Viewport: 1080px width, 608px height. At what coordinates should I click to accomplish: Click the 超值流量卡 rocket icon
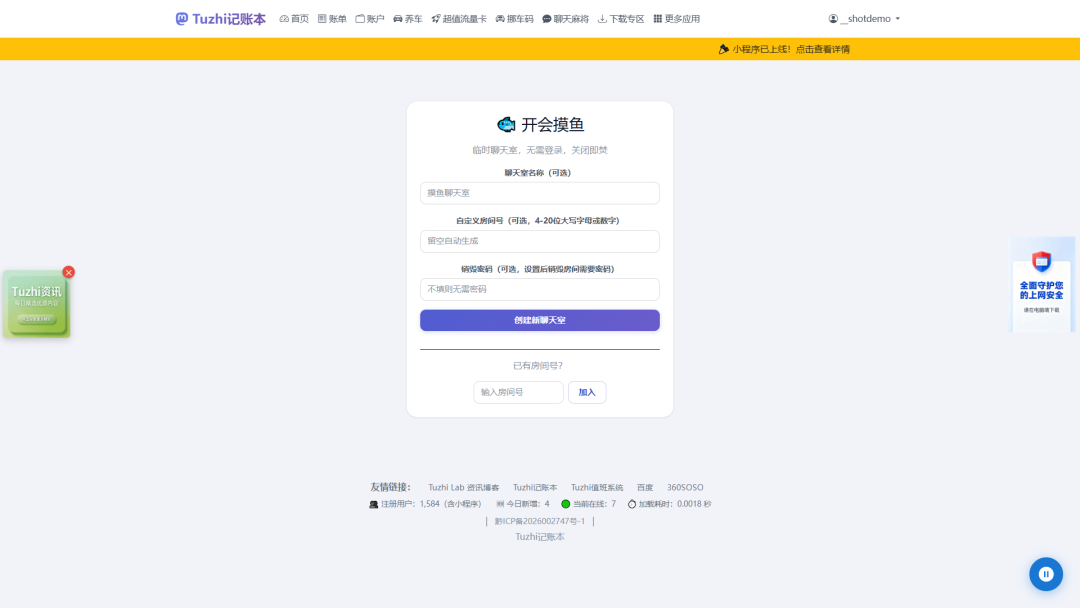(x=436, y=19)
